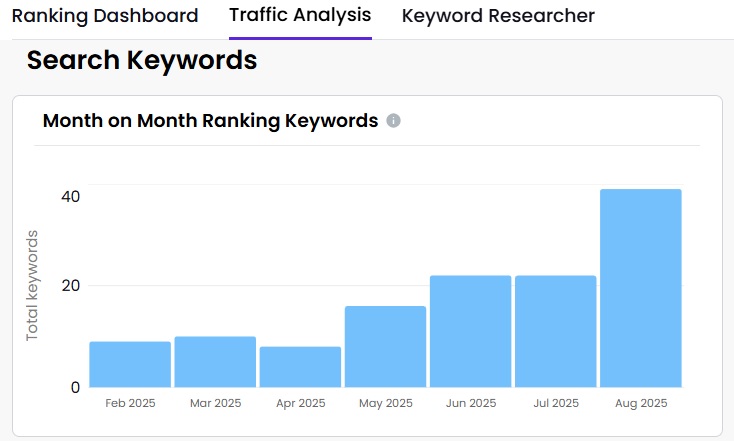Click the Total keywords axis label
Screen dimensions: 734x441
click(32, 285)
